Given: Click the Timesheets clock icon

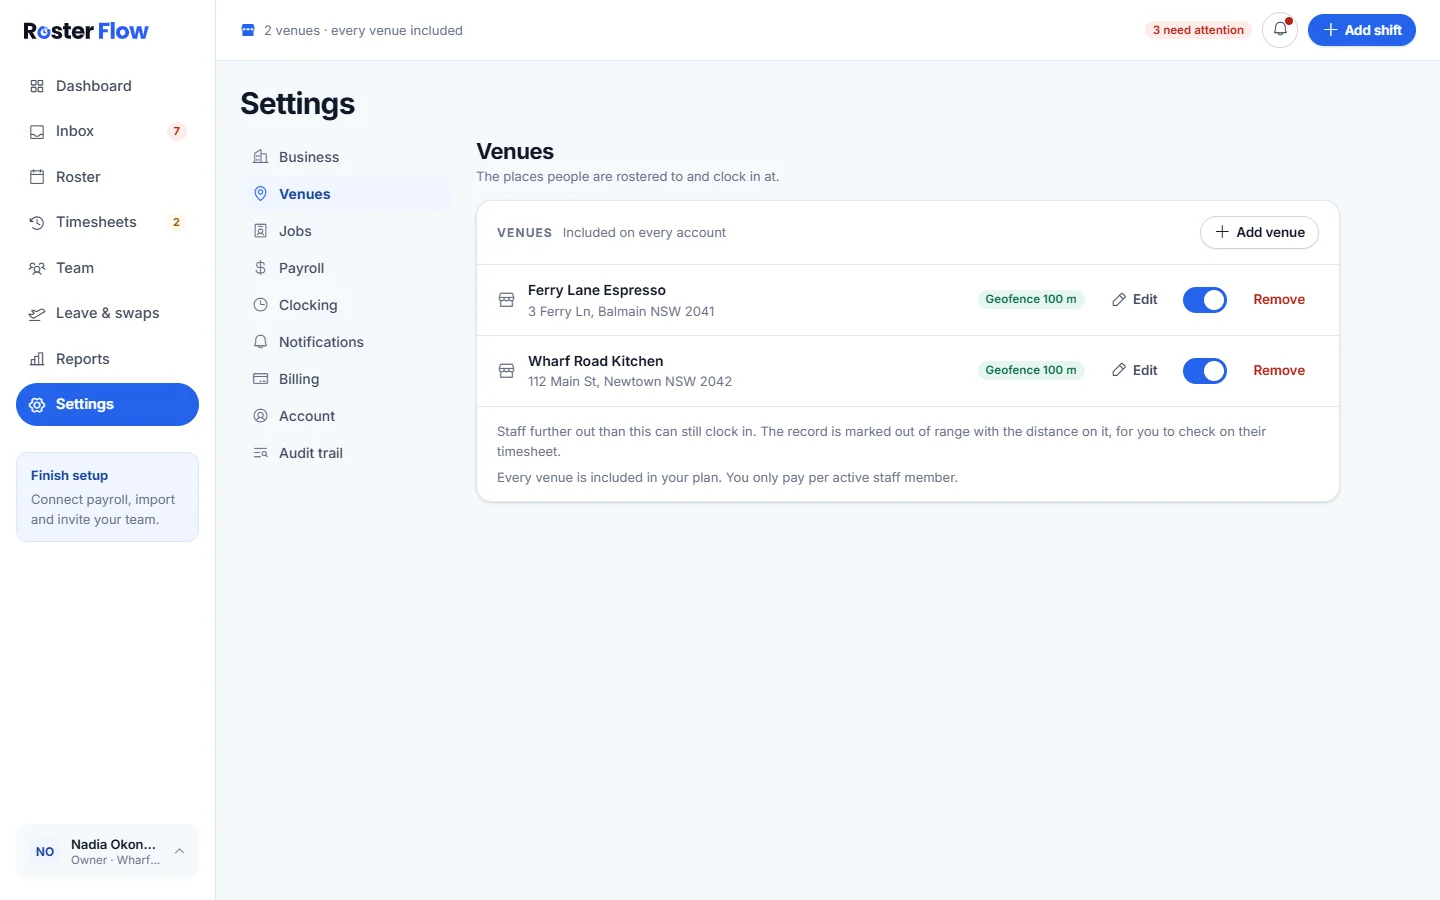Looking at the screenshot, I should click(37, 222).
